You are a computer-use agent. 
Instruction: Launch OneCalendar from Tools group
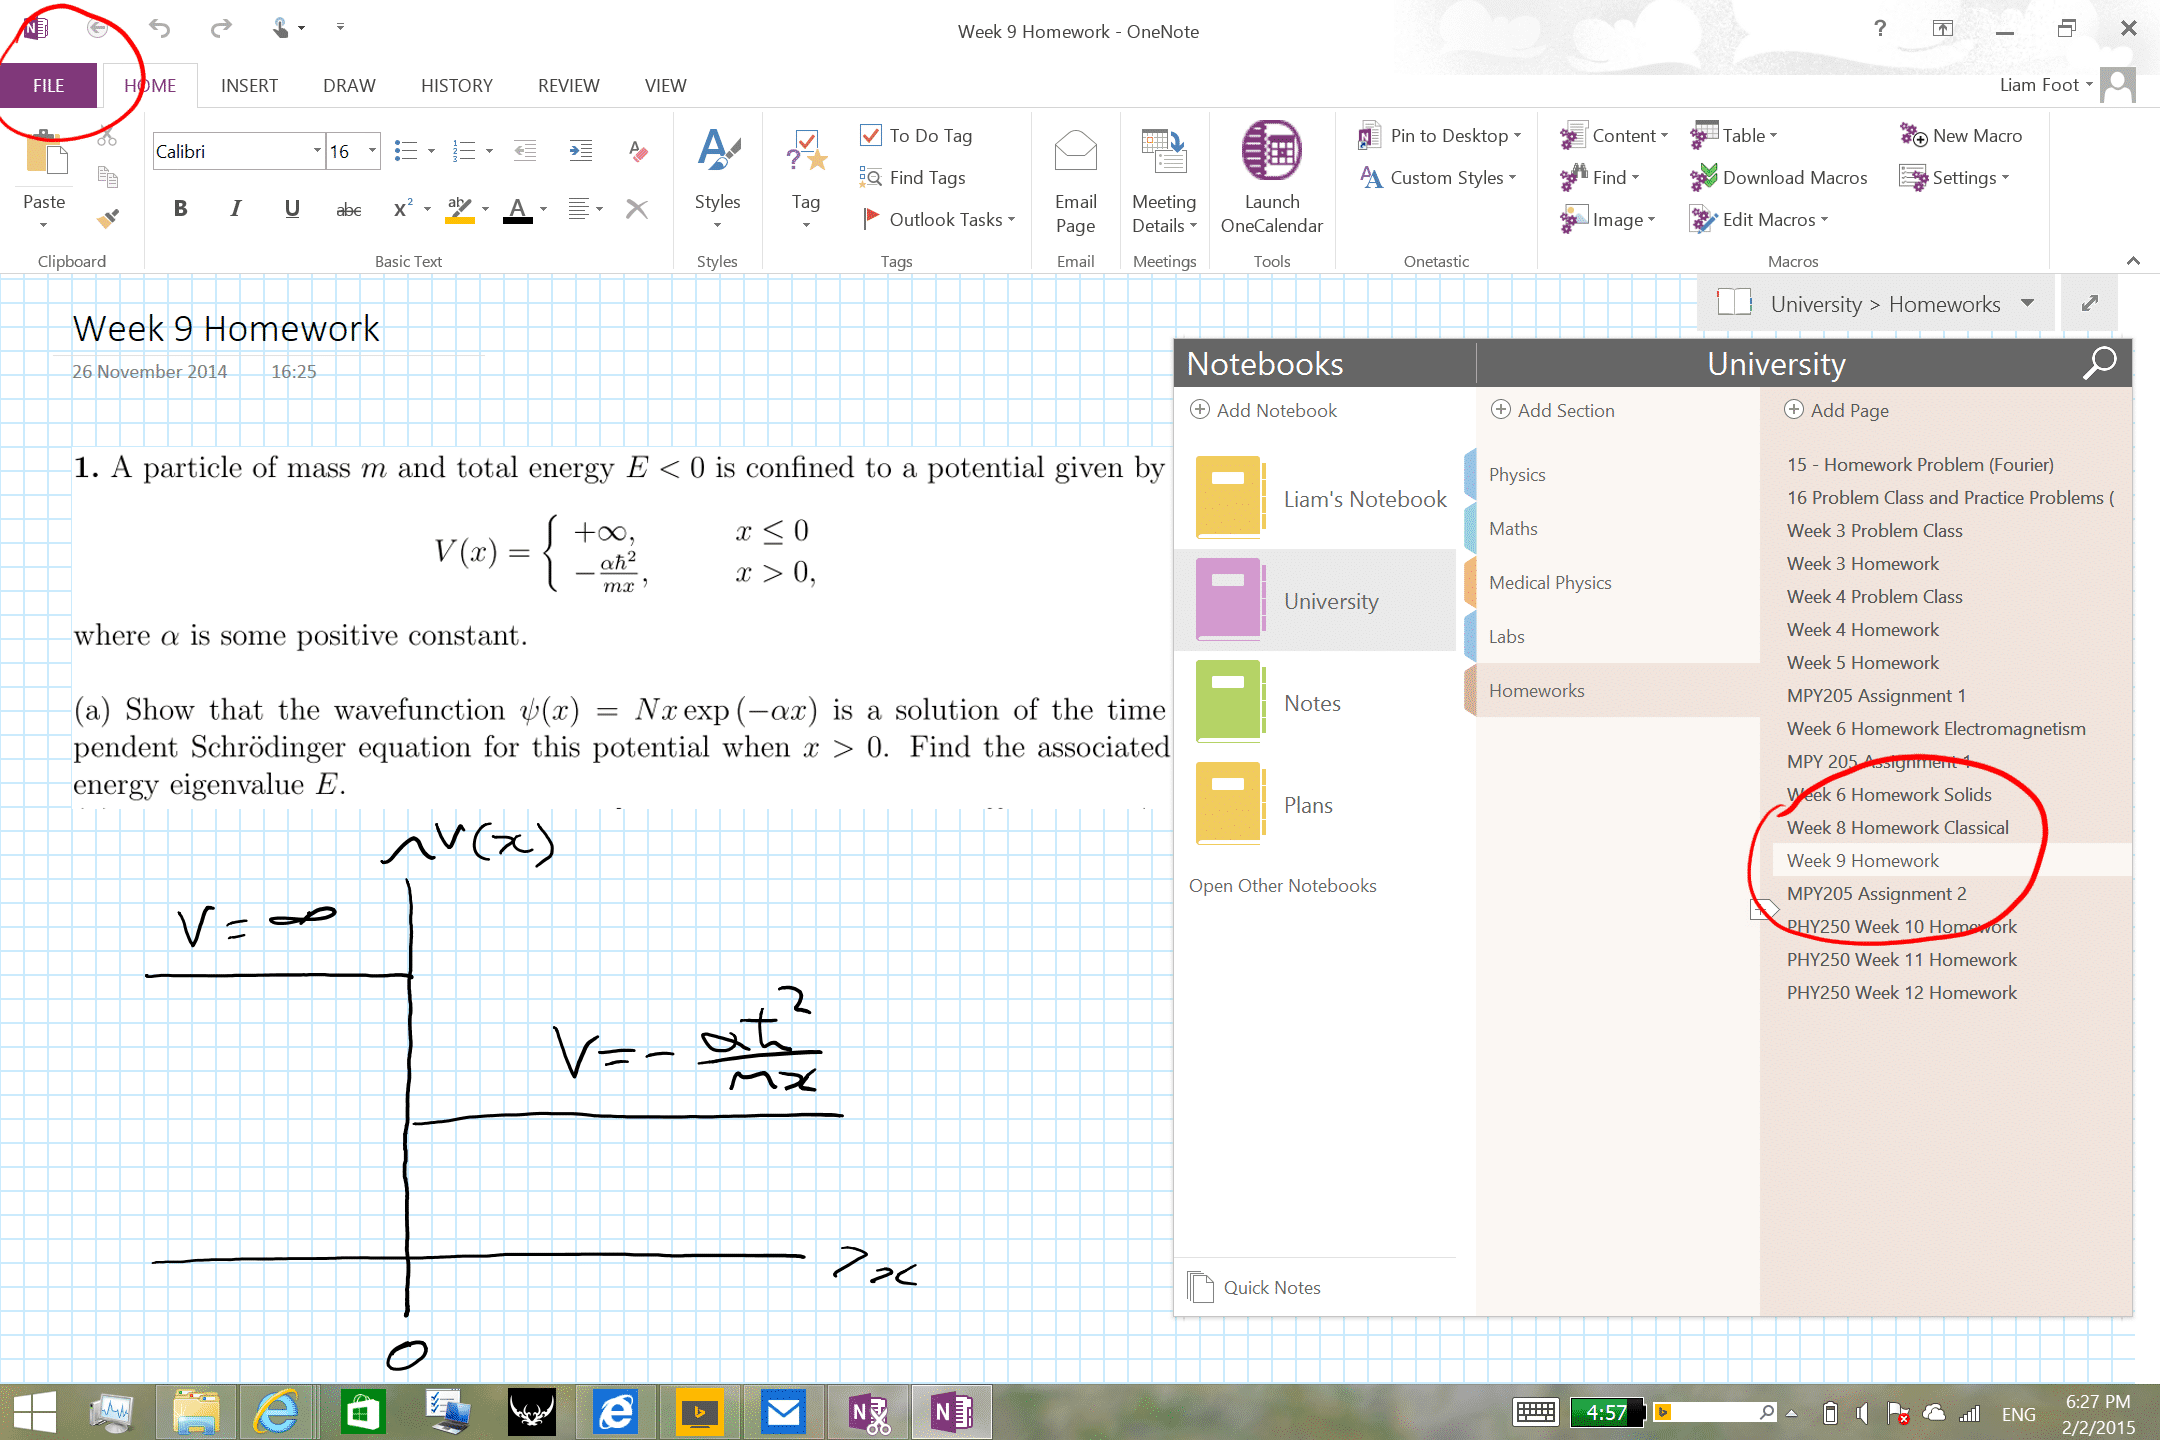1272,178
